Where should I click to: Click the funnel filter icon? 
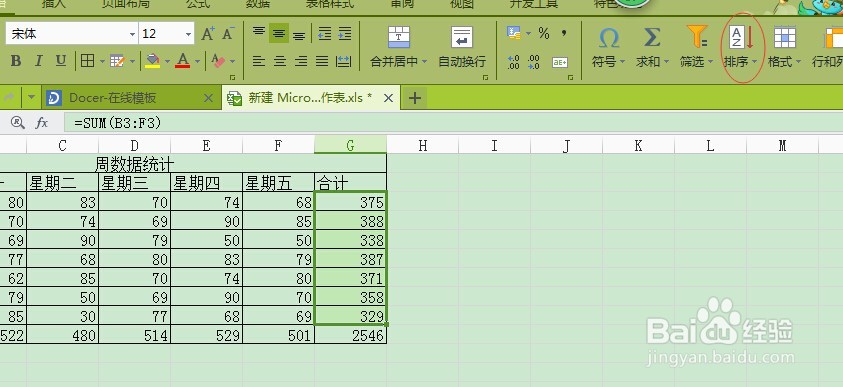pyautogui.click(x=697, y=37)
